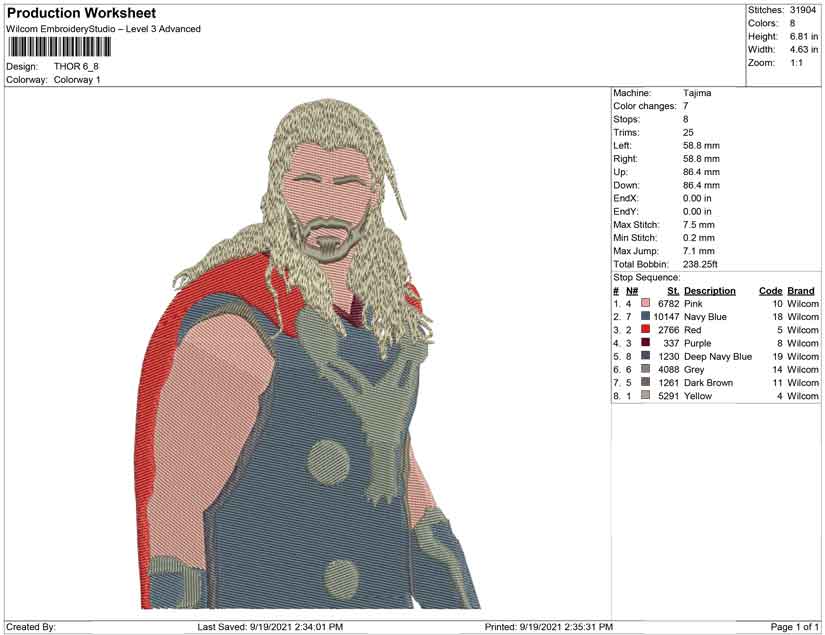
Task: Click the design name 'THOR 6_8'
Action: click(76, 67)
